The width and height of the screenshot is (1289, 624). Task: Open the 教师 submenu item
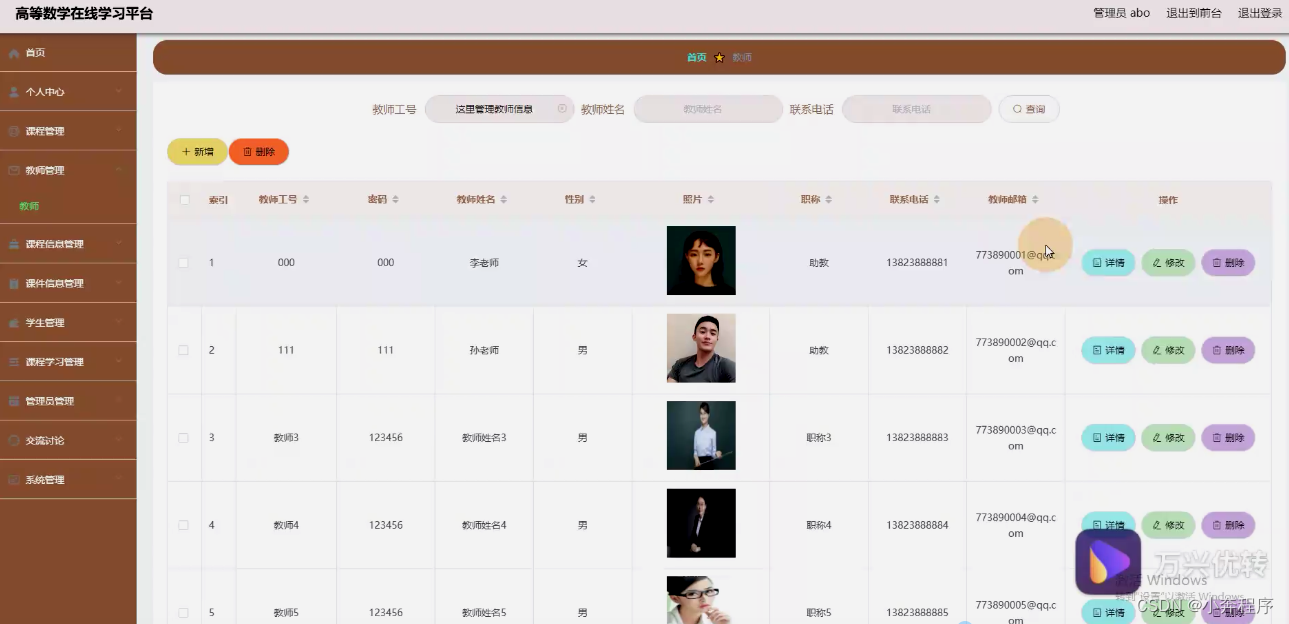click(x=29, y=206)
